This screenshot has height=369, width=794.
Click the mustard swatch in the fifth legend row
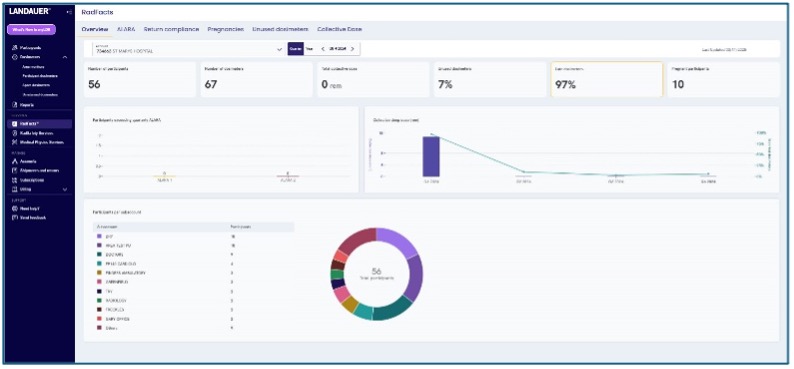pyautogui.click(x=100, y=273)
